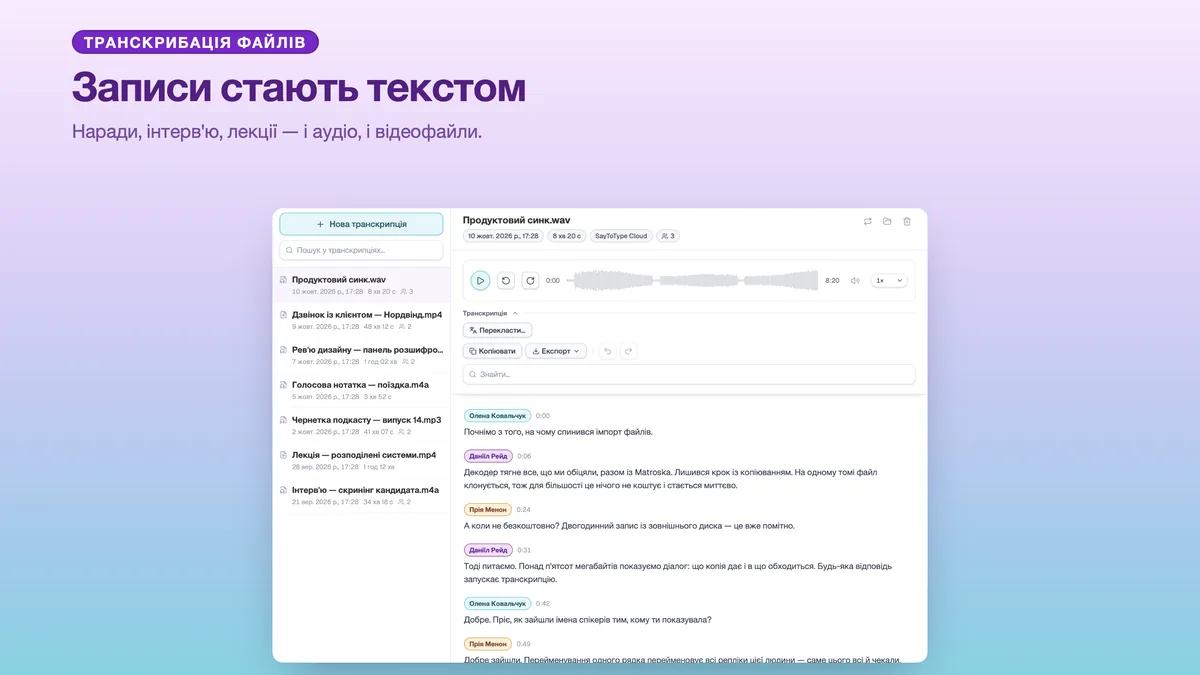Click the re-transcribe arrows icon in header

[x=868, y=221]
